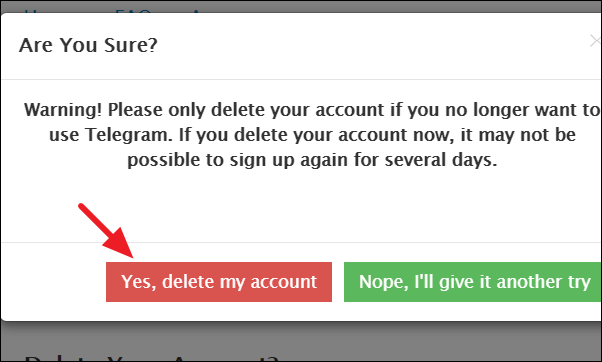Viewport: 602px width, 362px height.
Task: Click the red arrow annotation
Action: click(106, 231)
